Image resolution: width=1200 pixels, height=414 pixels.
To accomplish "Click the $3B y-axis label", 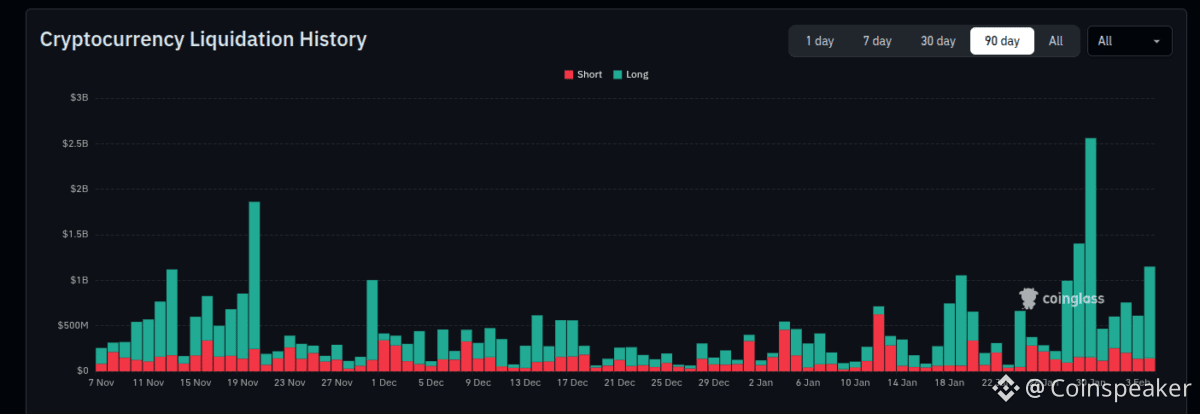I will pyautogui.click(x=78, y=98).
